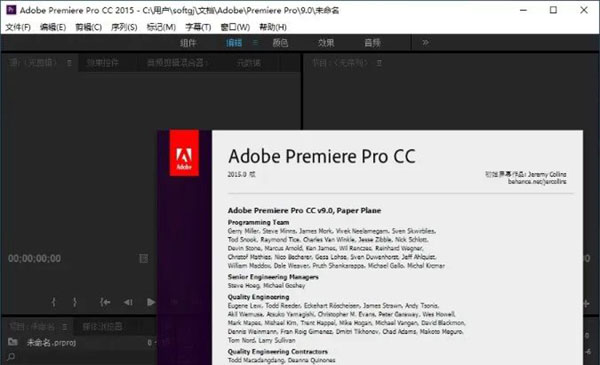Close the Premiere Pro window

click(x=584, y=10)
